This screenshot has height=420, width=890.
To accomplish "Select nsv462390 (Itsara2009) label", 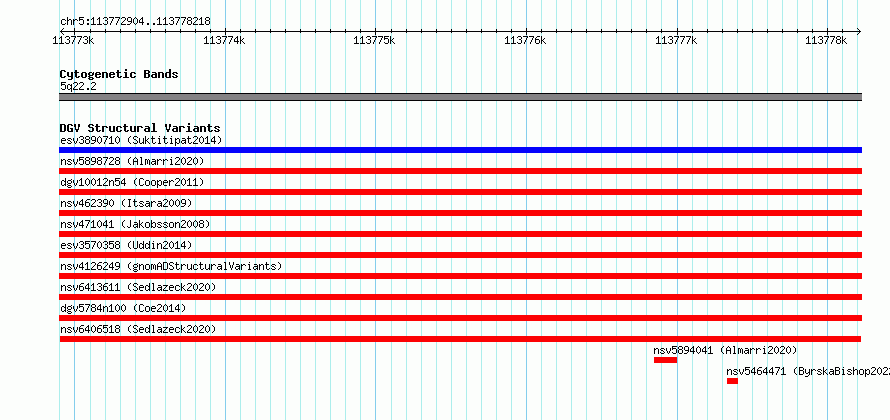I will [126, 203].
